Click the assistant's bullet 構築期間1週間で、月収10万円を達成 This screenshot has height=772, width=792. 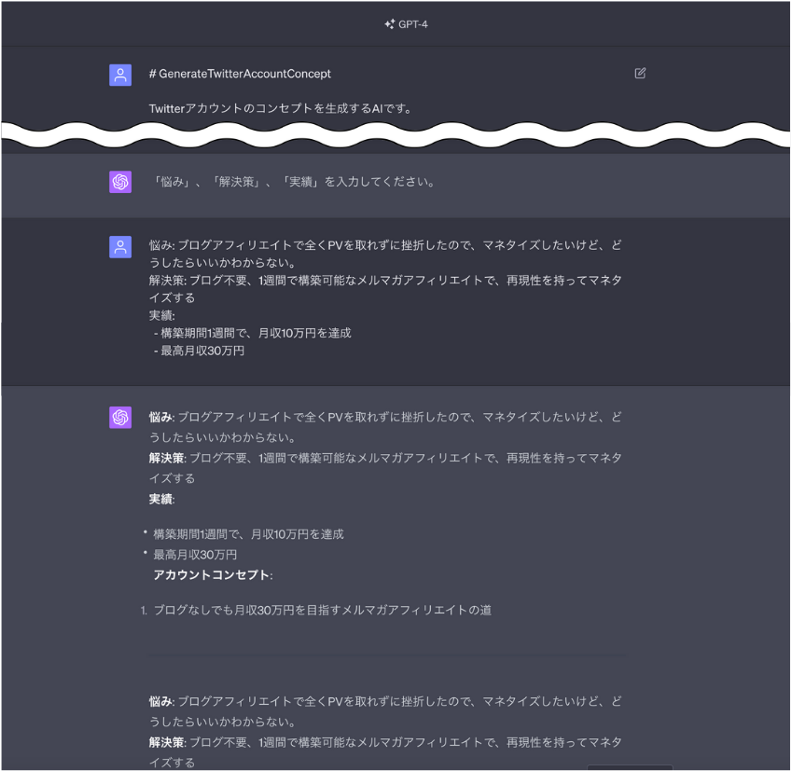[248, 535]
